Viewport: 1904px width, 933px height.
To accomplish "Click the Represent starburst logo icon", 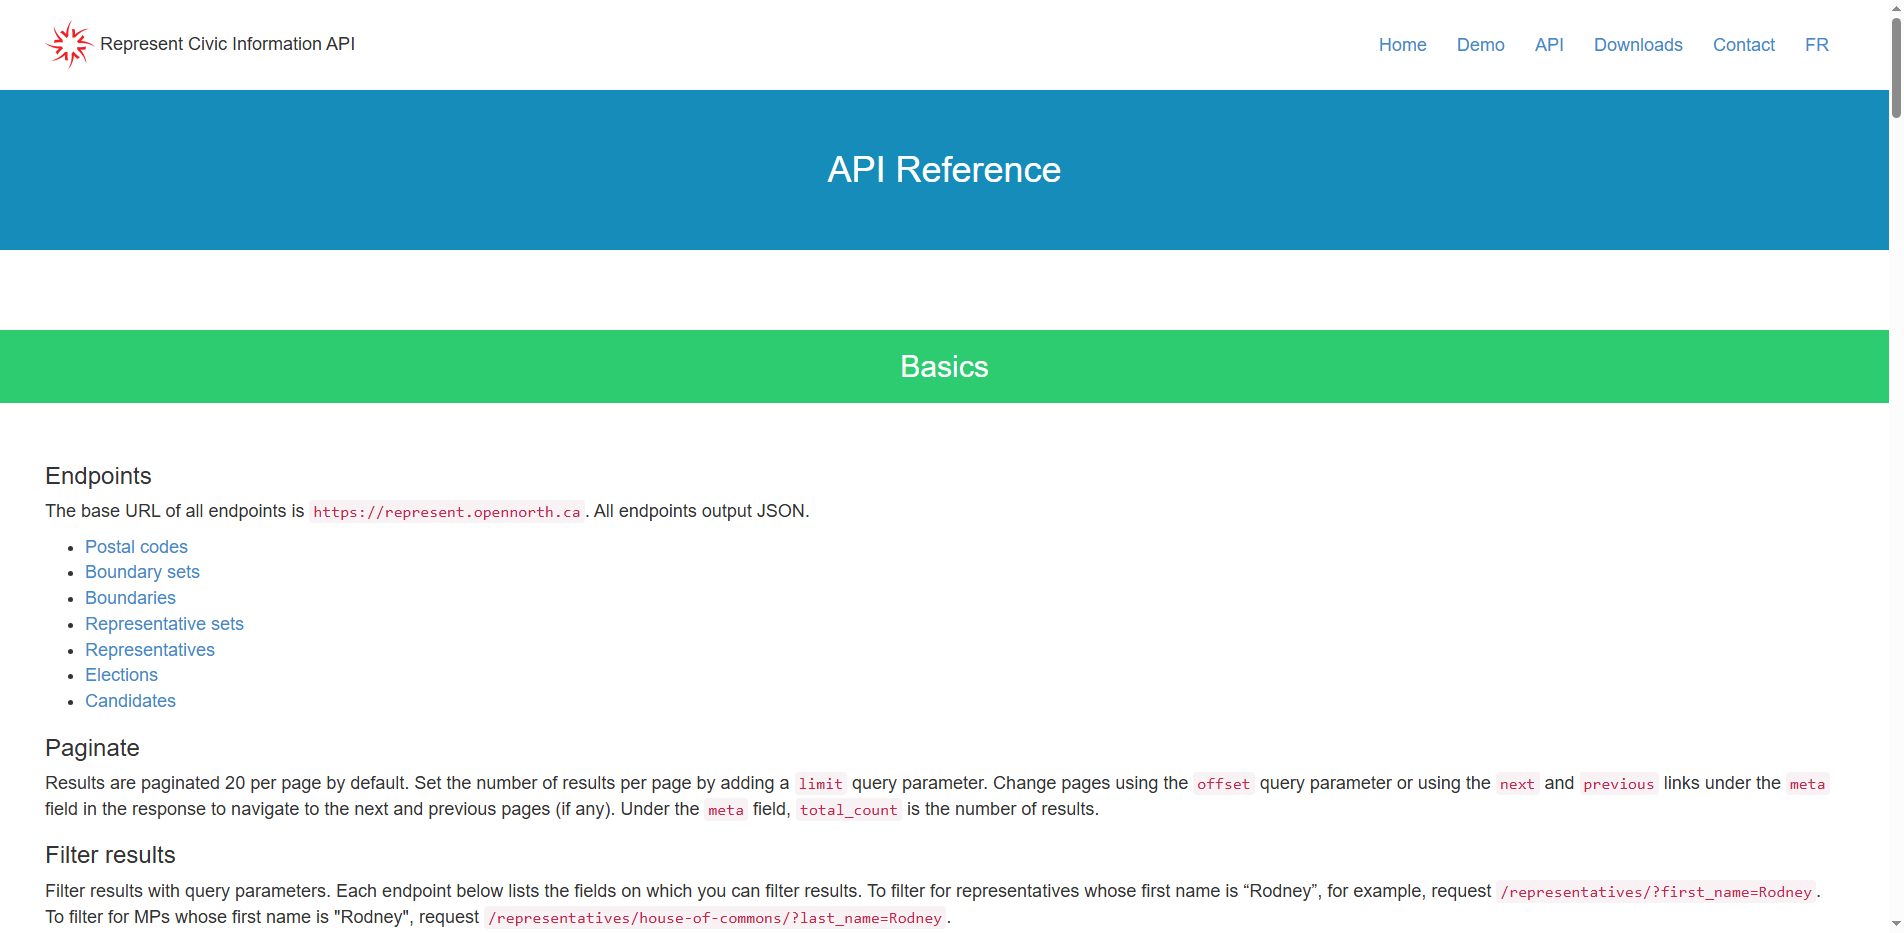I will 69,44.
